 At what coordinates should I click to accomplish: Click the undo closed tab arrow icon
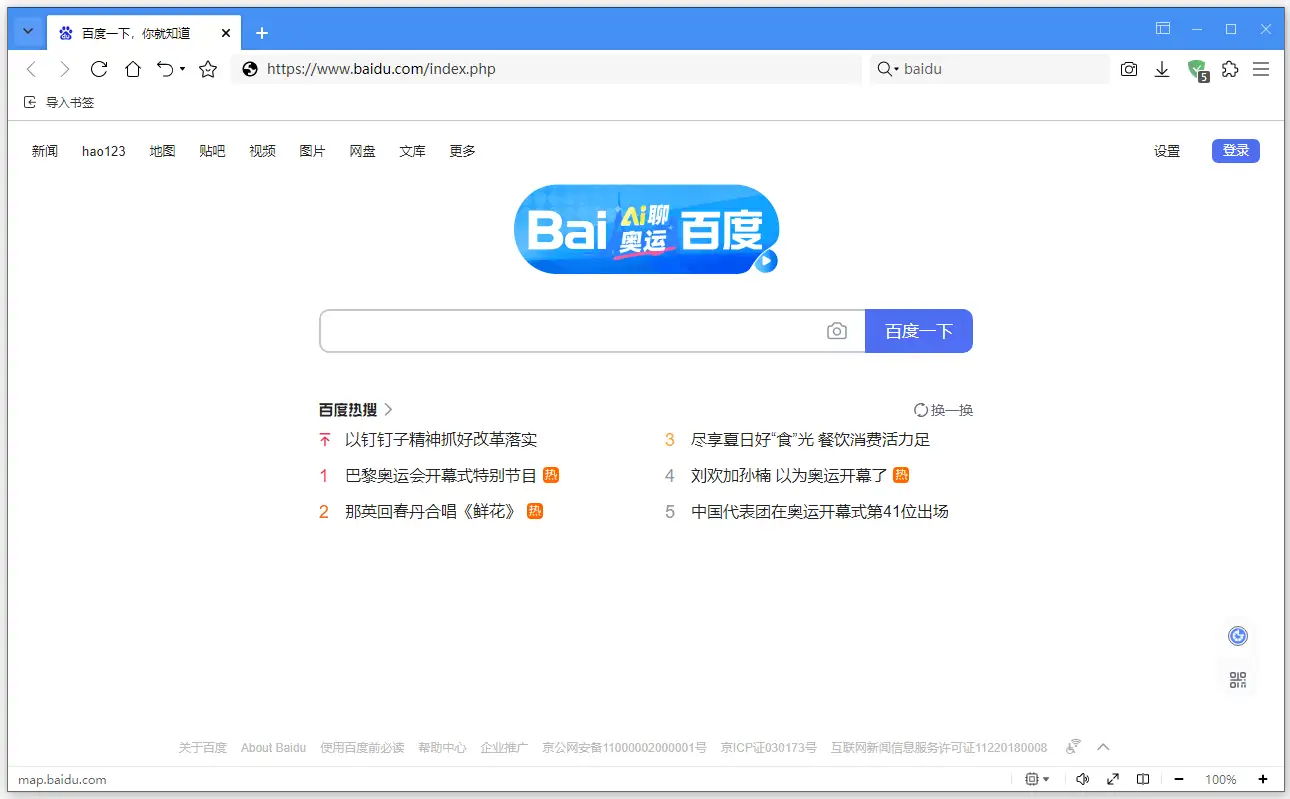click(x=166, y=69)
